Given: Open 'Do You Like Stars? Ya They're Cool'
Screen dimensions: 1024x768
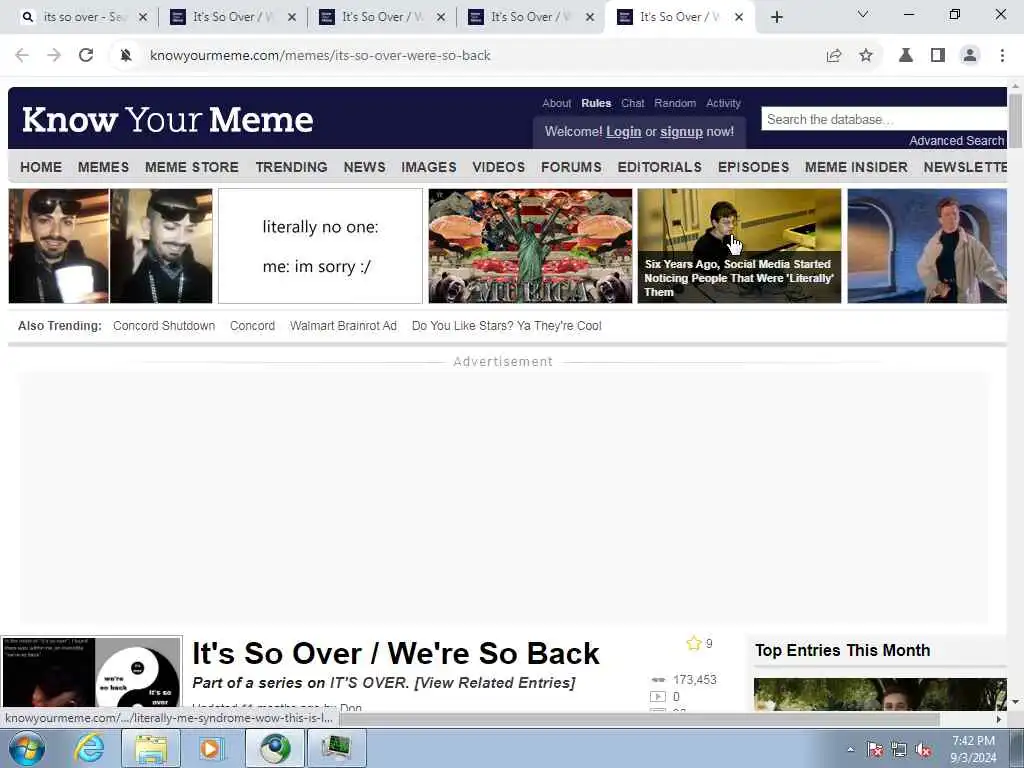Looking at the screenshot, I should click(507, 326).
